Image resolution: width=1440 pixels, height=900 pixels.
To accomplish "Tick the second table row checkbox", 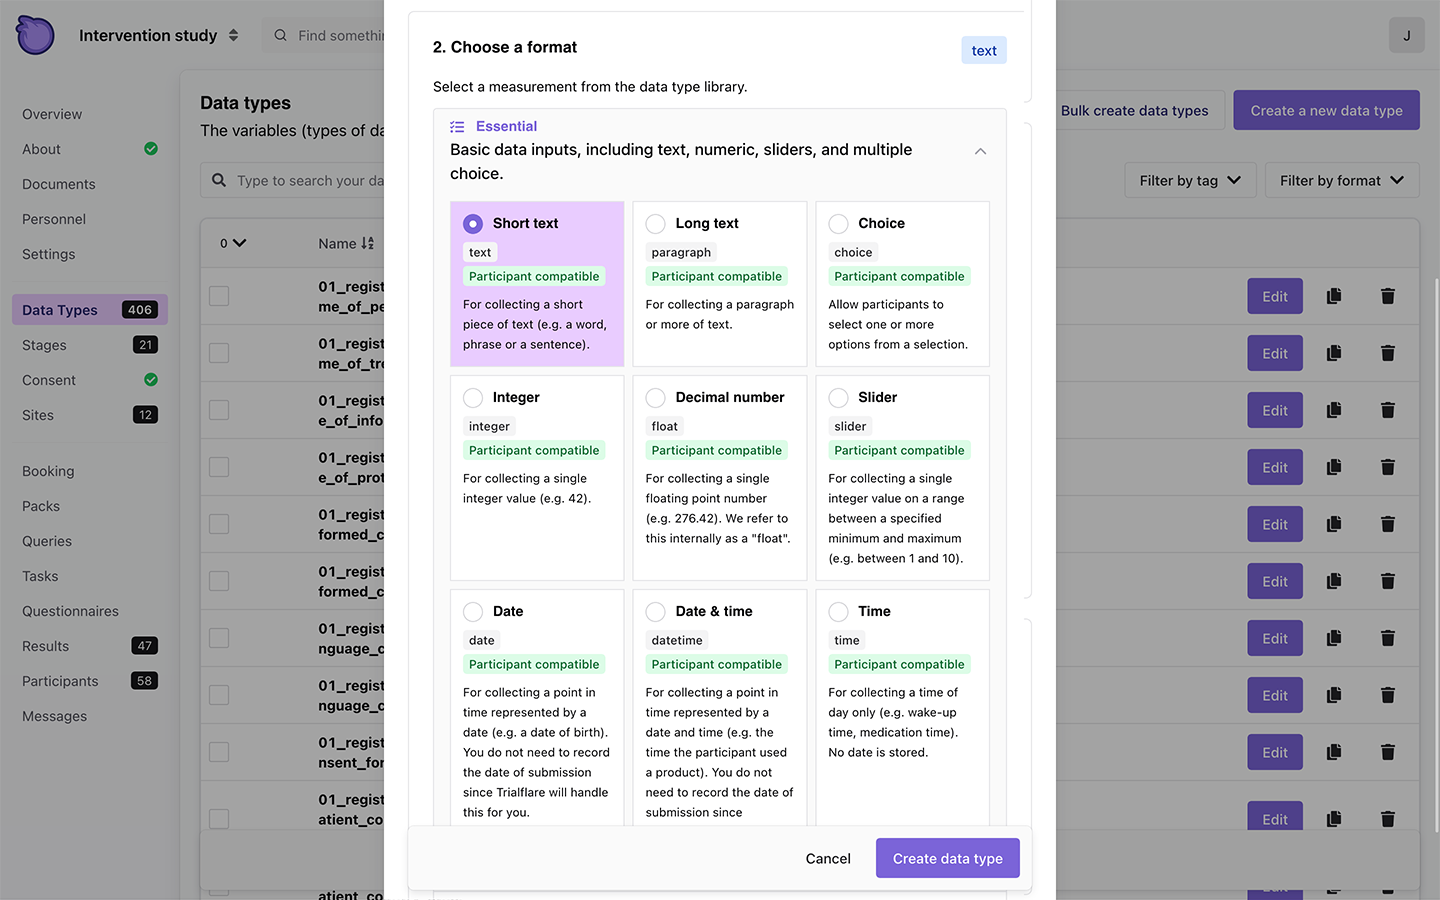I will [x=219, y=353].
